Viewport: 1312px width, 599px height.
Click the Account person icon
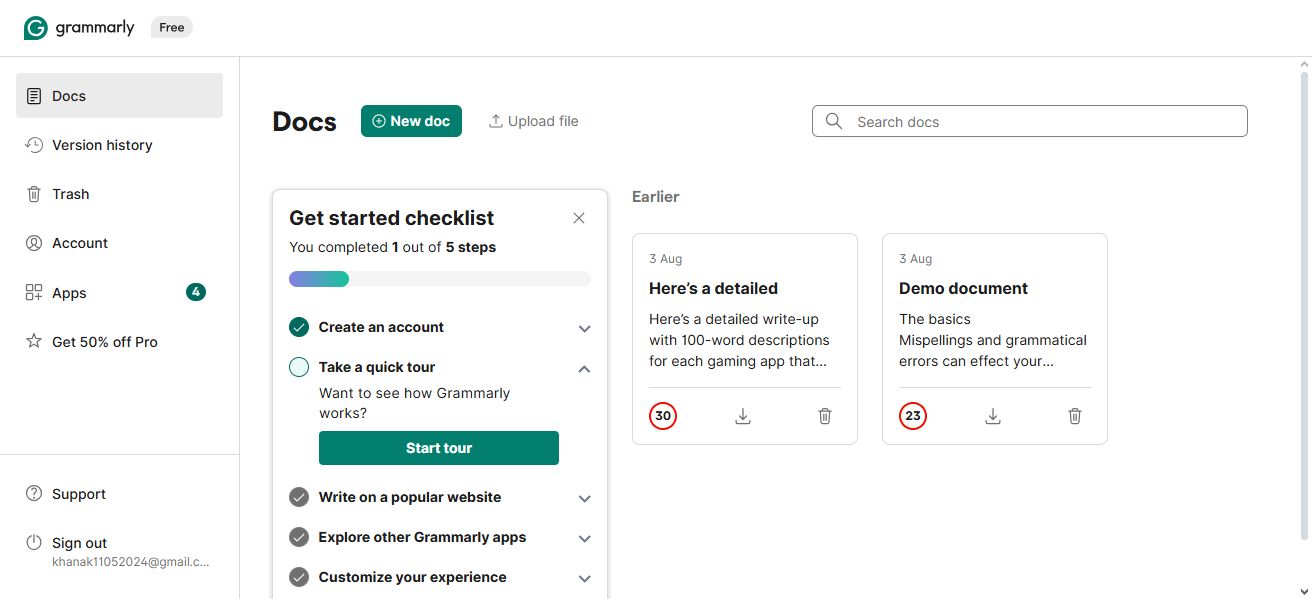(34, 243)
